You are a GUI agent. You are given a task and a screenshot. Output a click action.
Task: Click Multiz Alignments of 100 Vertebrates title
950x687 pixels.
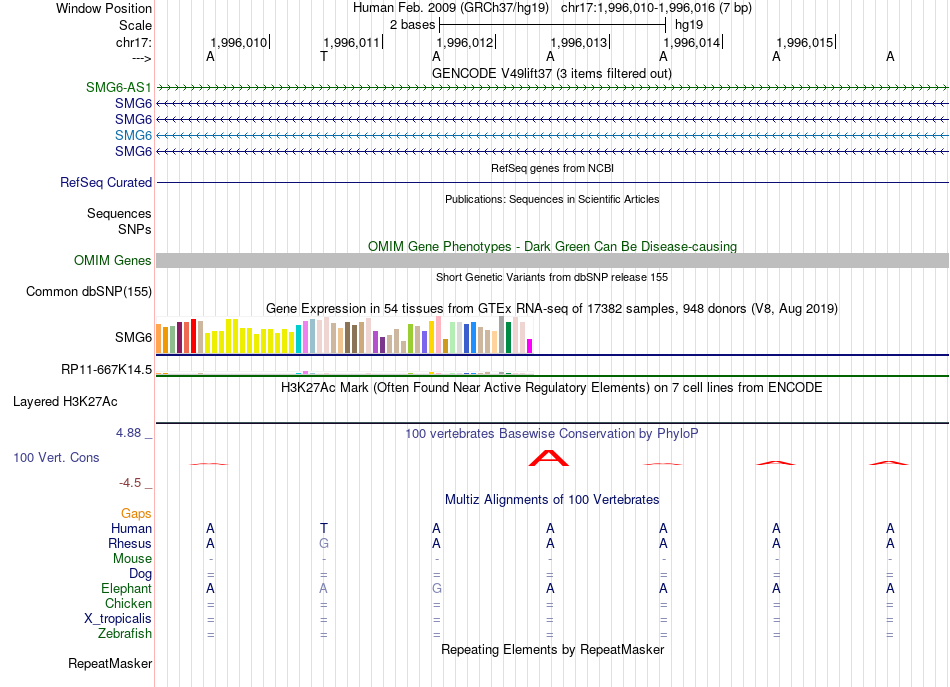[552, 499]
